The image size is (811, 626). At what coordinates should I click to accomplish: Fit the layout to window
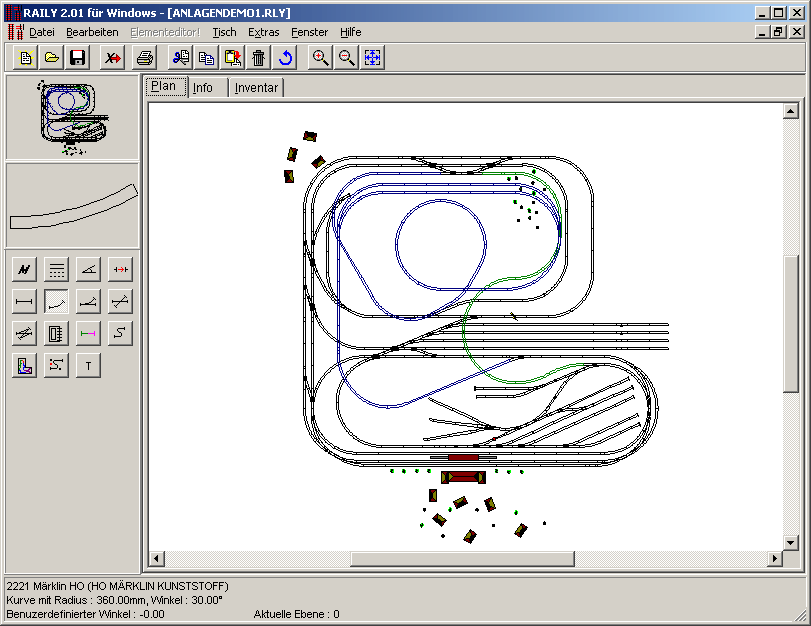(372, 58)
